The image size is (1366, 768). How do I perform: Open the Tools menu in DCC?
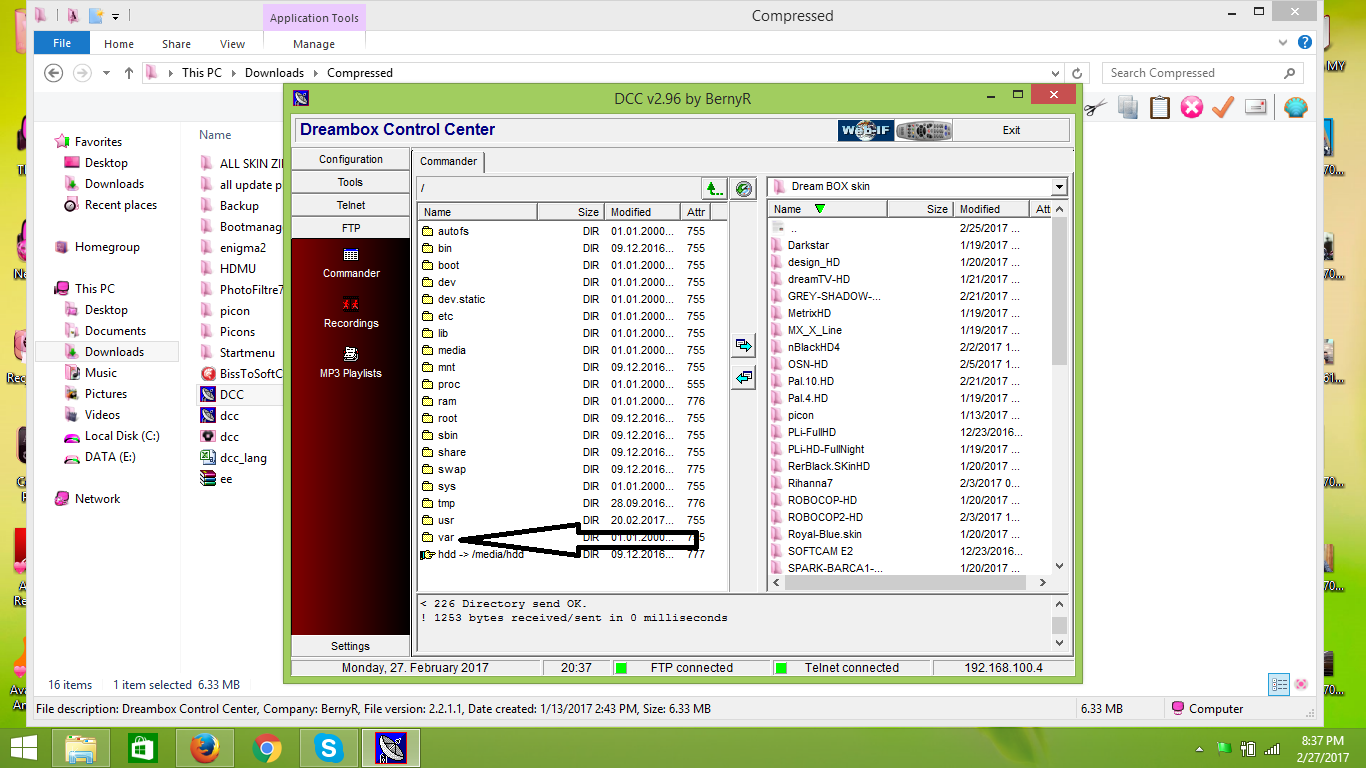click(x=350, y=182)
